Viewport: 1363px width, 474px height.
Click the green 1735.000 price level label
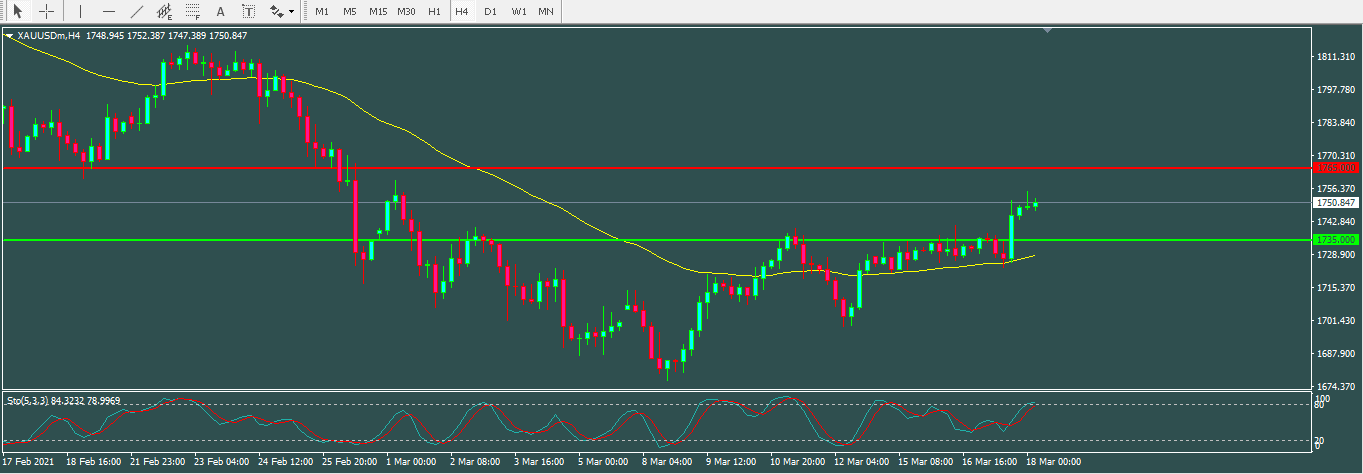[x=1336, y=240]
